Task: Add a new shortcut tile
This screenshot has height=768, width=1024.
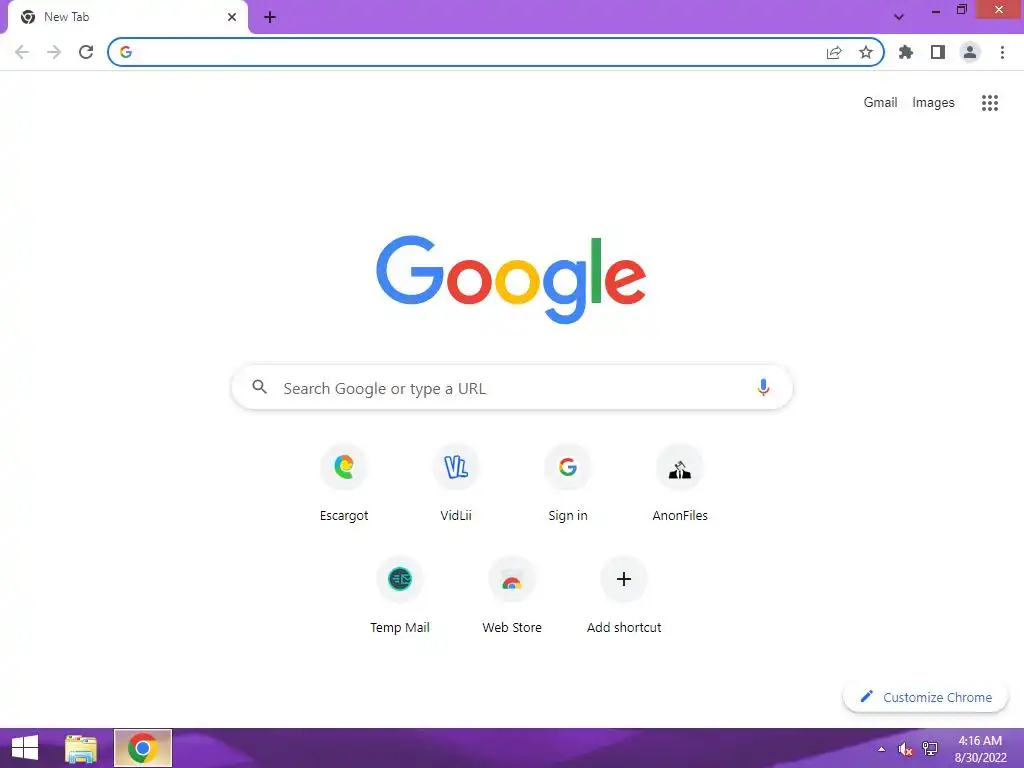Action: coord(624,596)
